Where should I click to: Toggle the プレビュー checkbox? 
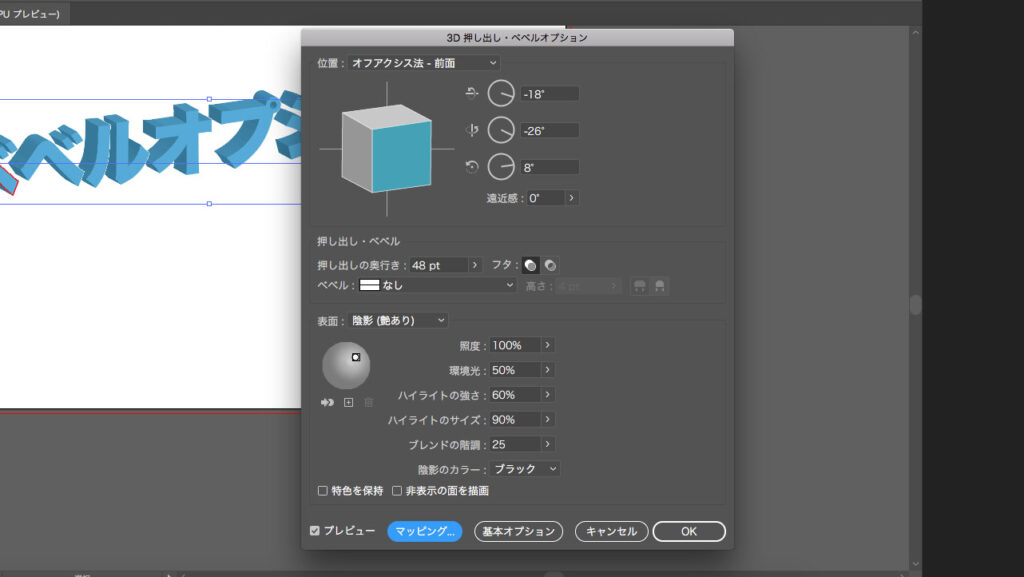pyautogui.click(x=316, y=531)
